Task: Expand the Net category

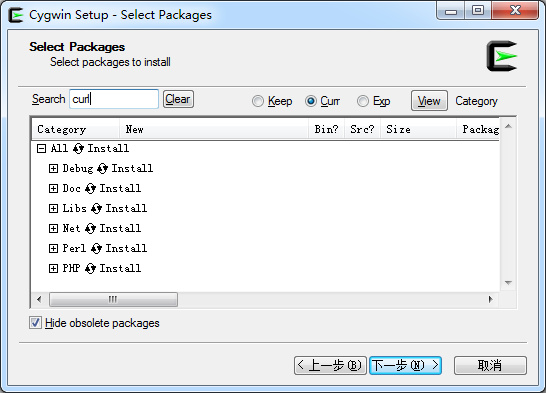Action: (53, 229)
